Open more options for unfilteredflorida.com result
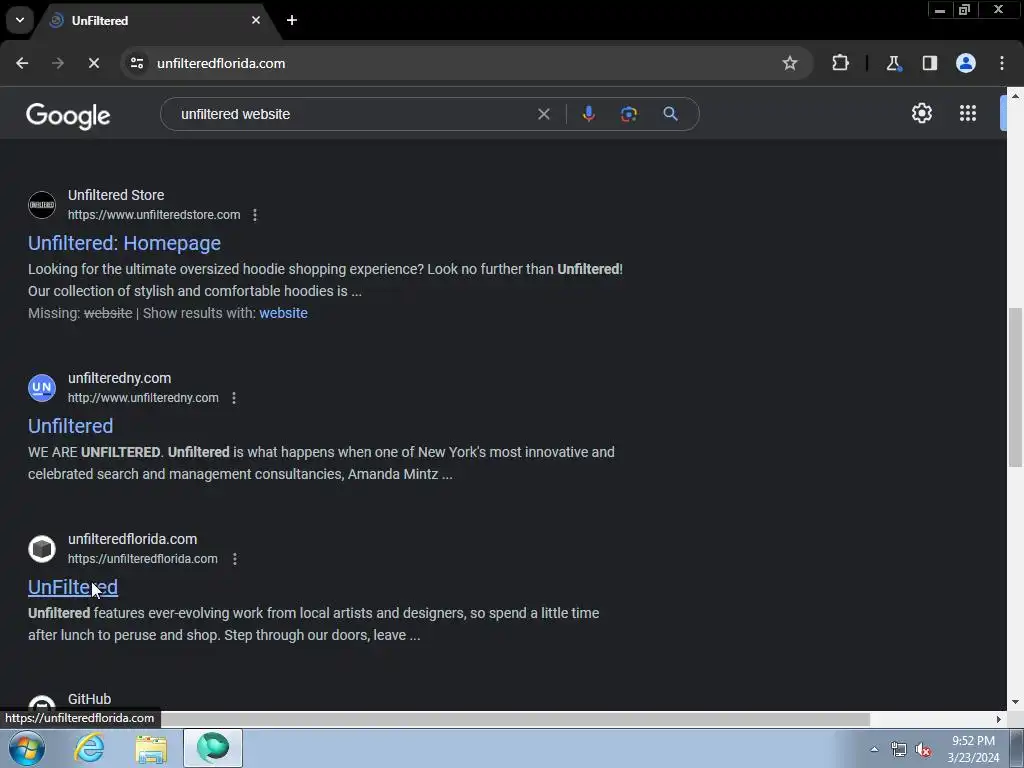Screen dimensions: 1024x768 pos(234,559)
